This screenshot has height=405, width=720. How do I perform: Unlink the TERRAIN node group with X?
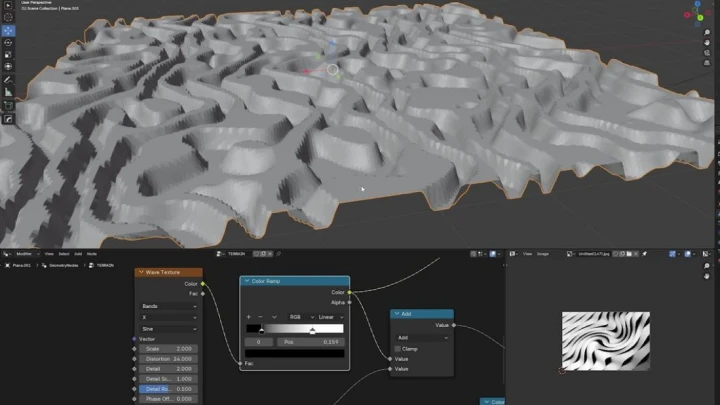coord(270,253)
